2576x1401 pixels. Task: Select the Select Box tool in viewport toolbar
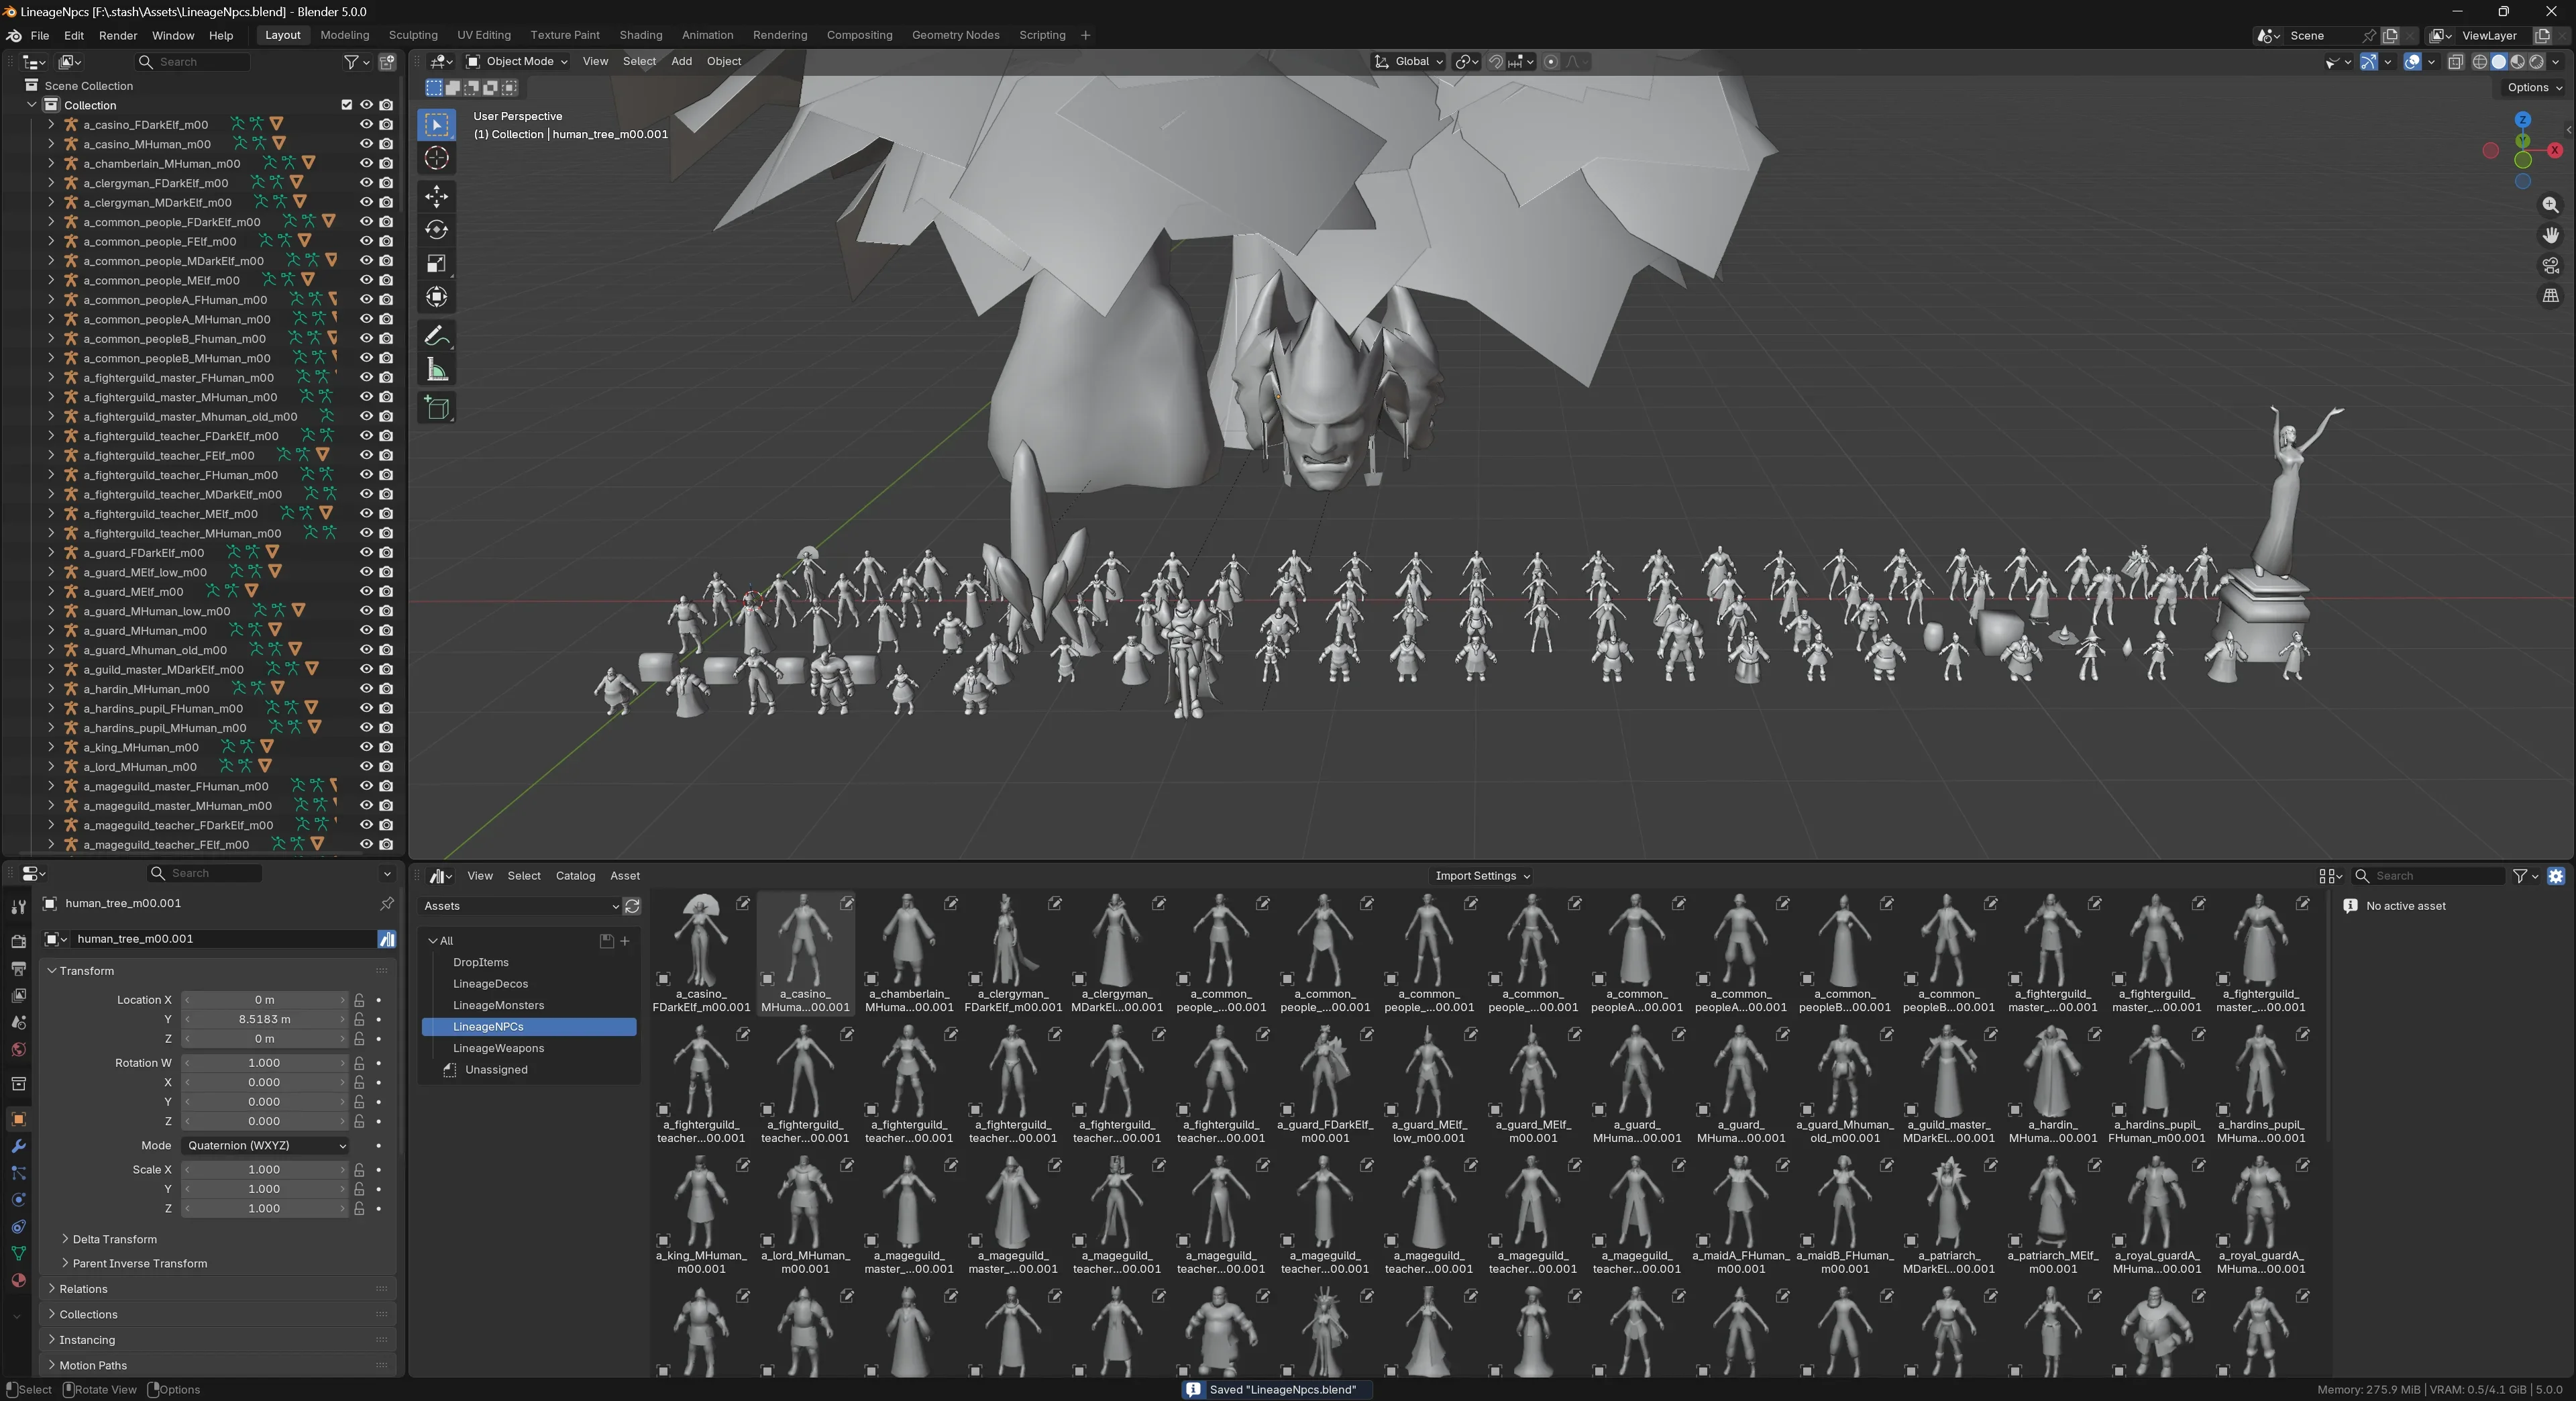[437, 124]
